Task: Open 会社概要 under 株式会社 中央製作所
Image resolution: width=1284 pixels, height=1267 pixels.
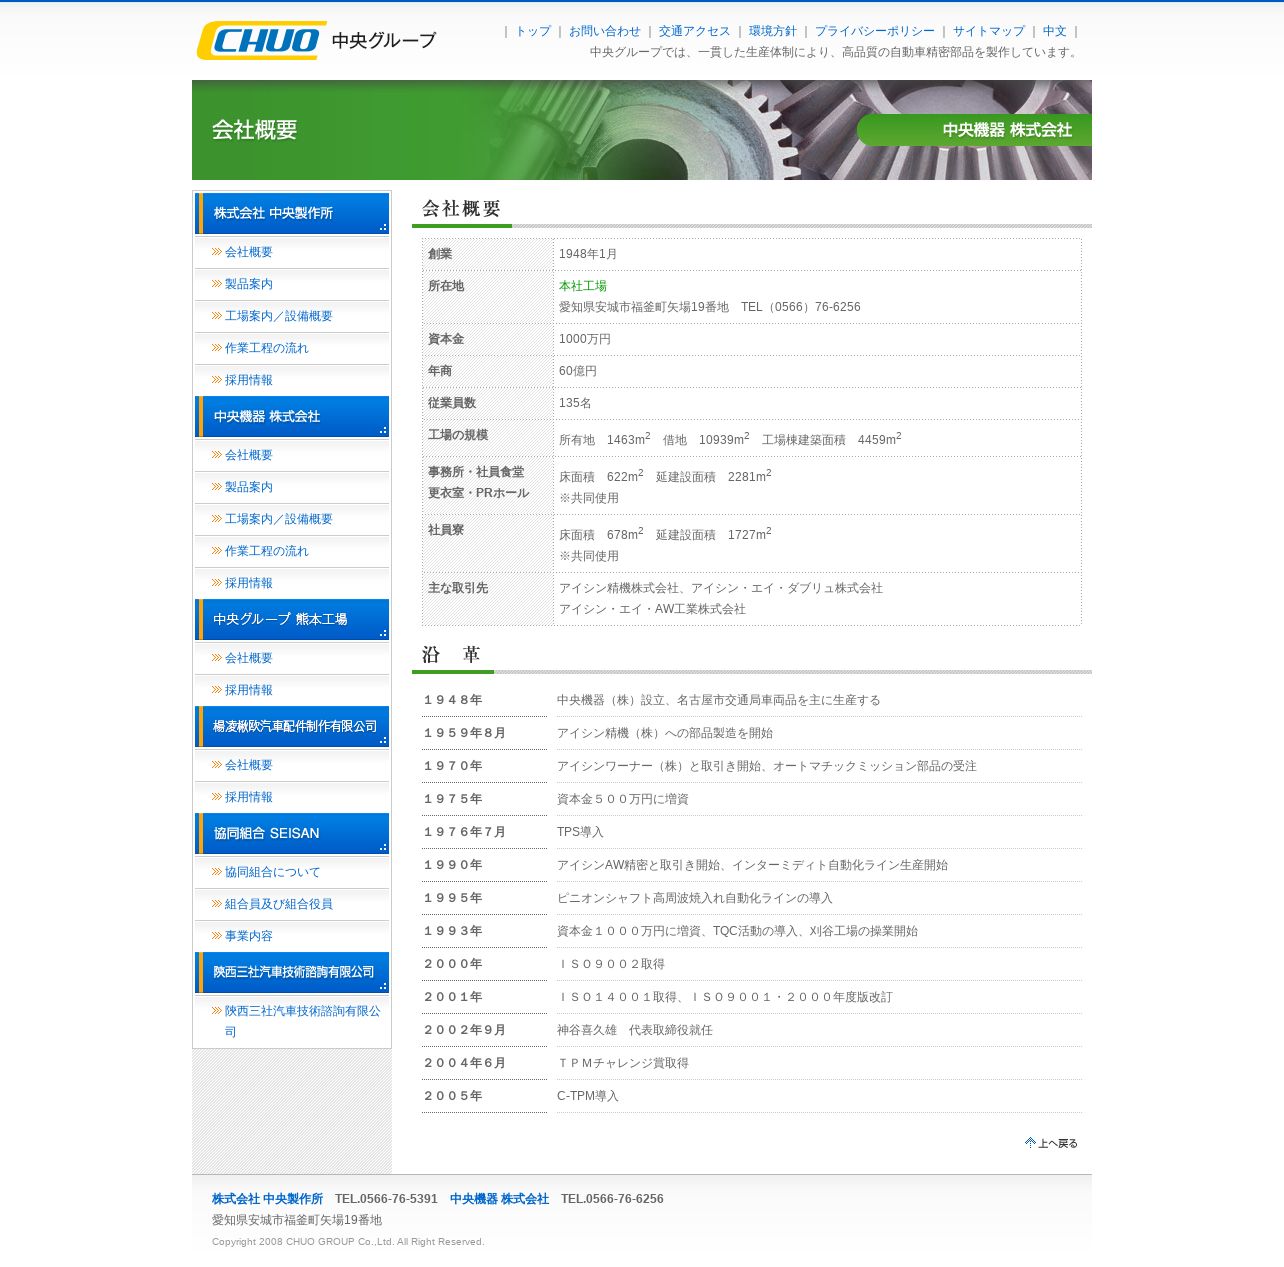Action: [x=248, y=252]
